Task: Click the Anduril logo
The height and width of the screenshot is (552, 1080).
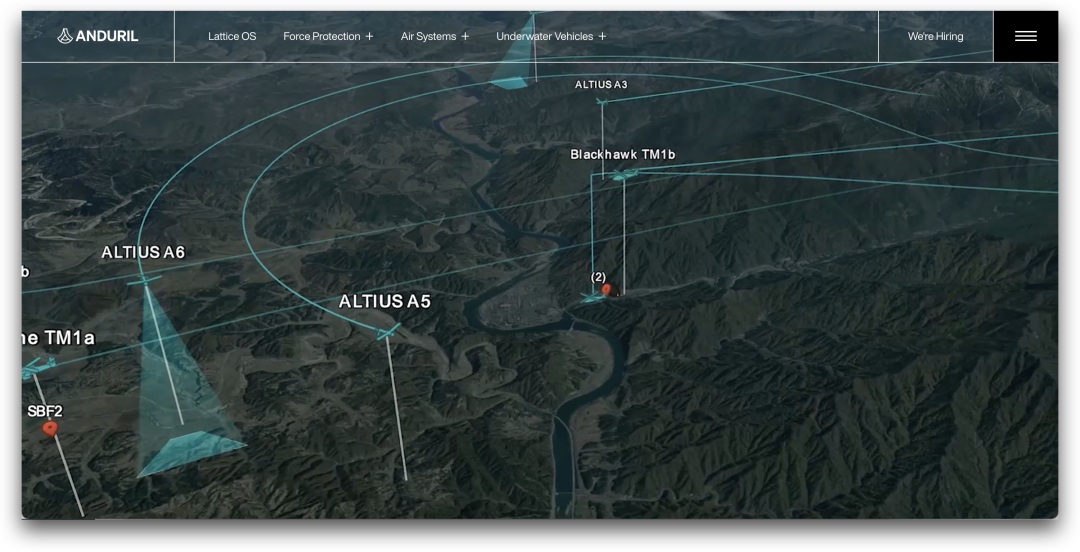Action: coord(98,36)
